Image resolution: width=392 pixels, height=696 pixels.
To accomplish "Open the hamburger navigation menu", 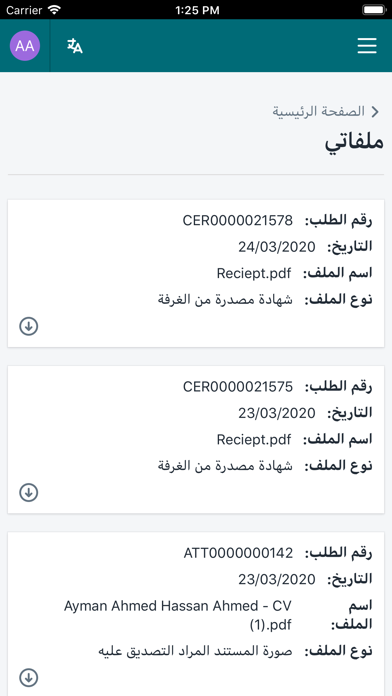I will click(367, 46).
